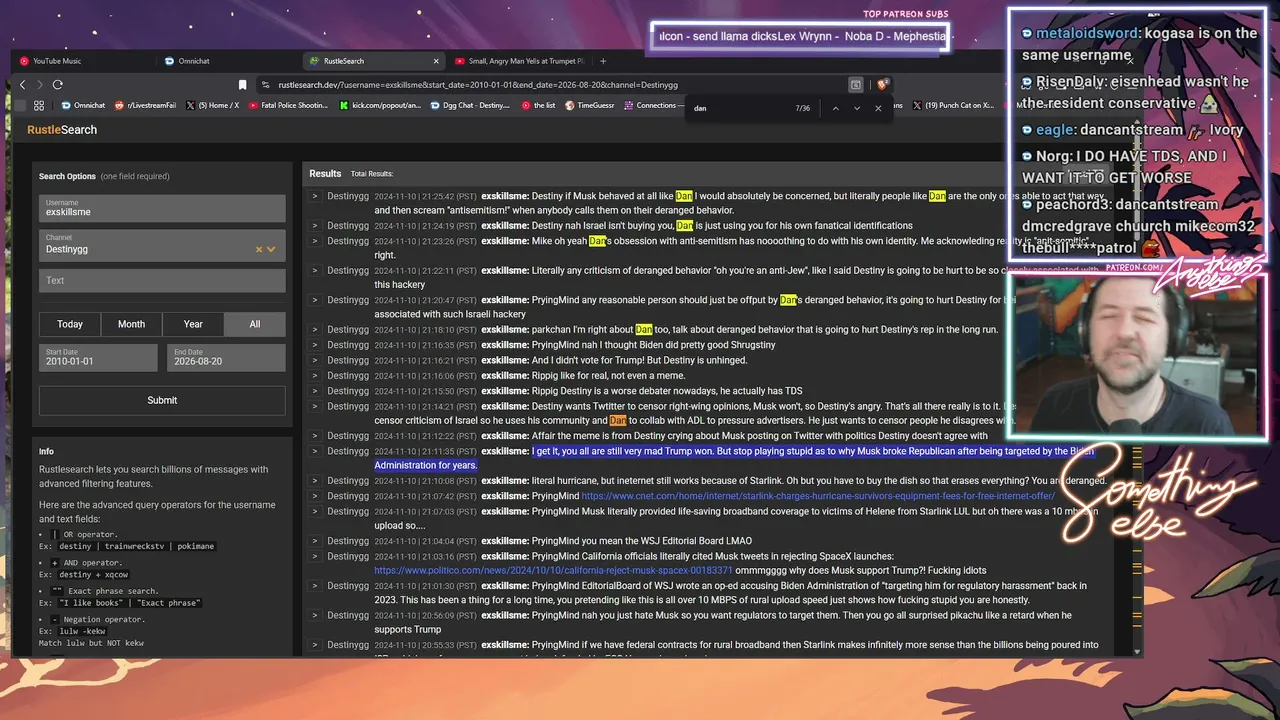Click the Start Date field
1280x720 pixels.
coord(98,357)
